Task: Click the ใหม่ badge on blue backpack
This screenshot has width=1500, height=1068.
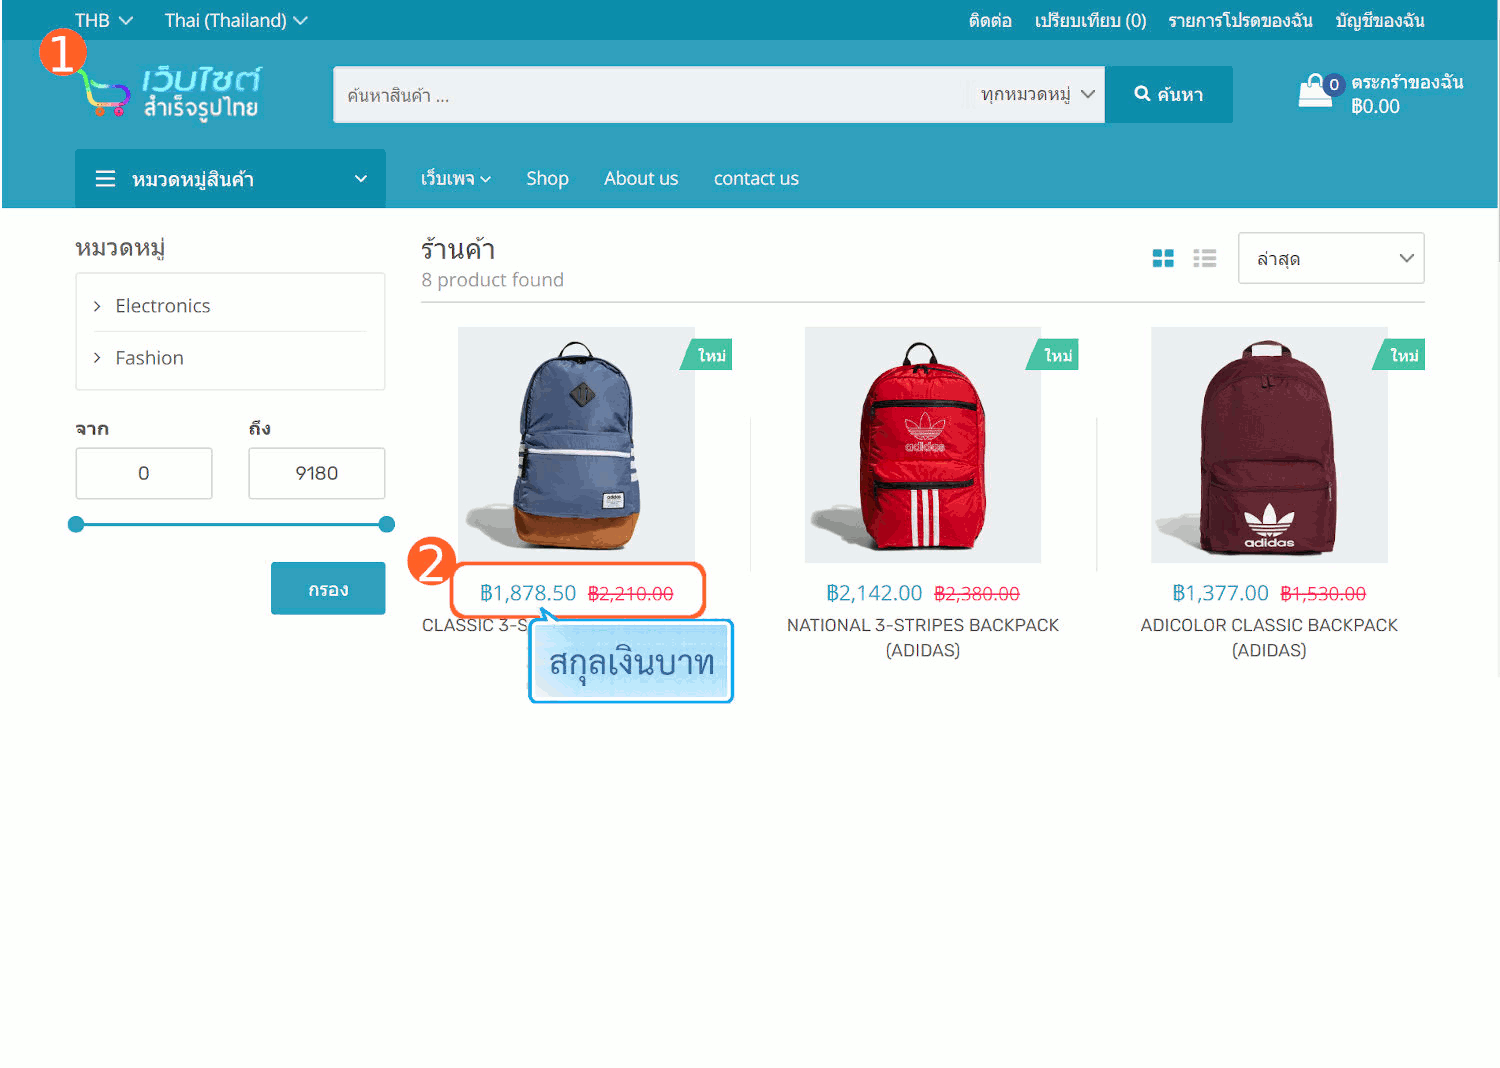Action: click(x=707, y=355)
